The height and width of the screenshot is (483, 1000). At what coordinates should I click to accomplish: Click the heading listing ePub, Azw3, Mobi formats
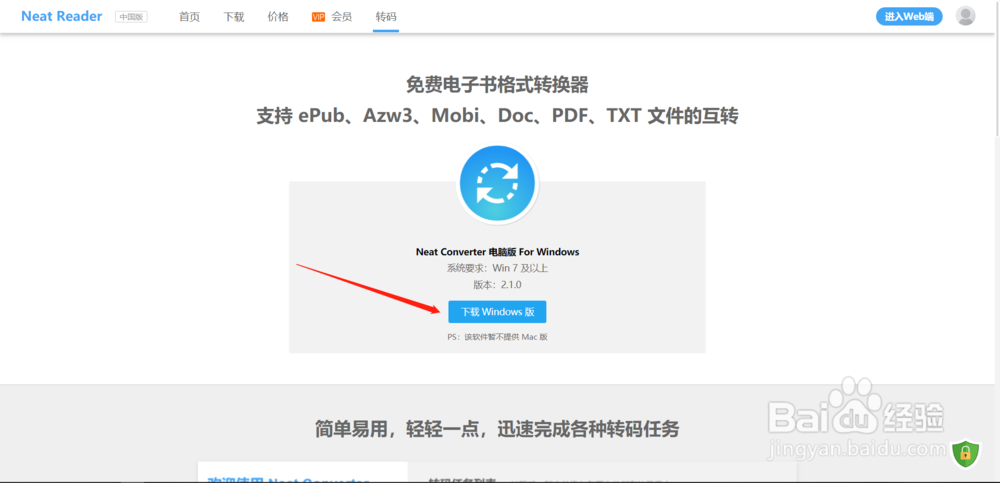click(x=497, y=116)
